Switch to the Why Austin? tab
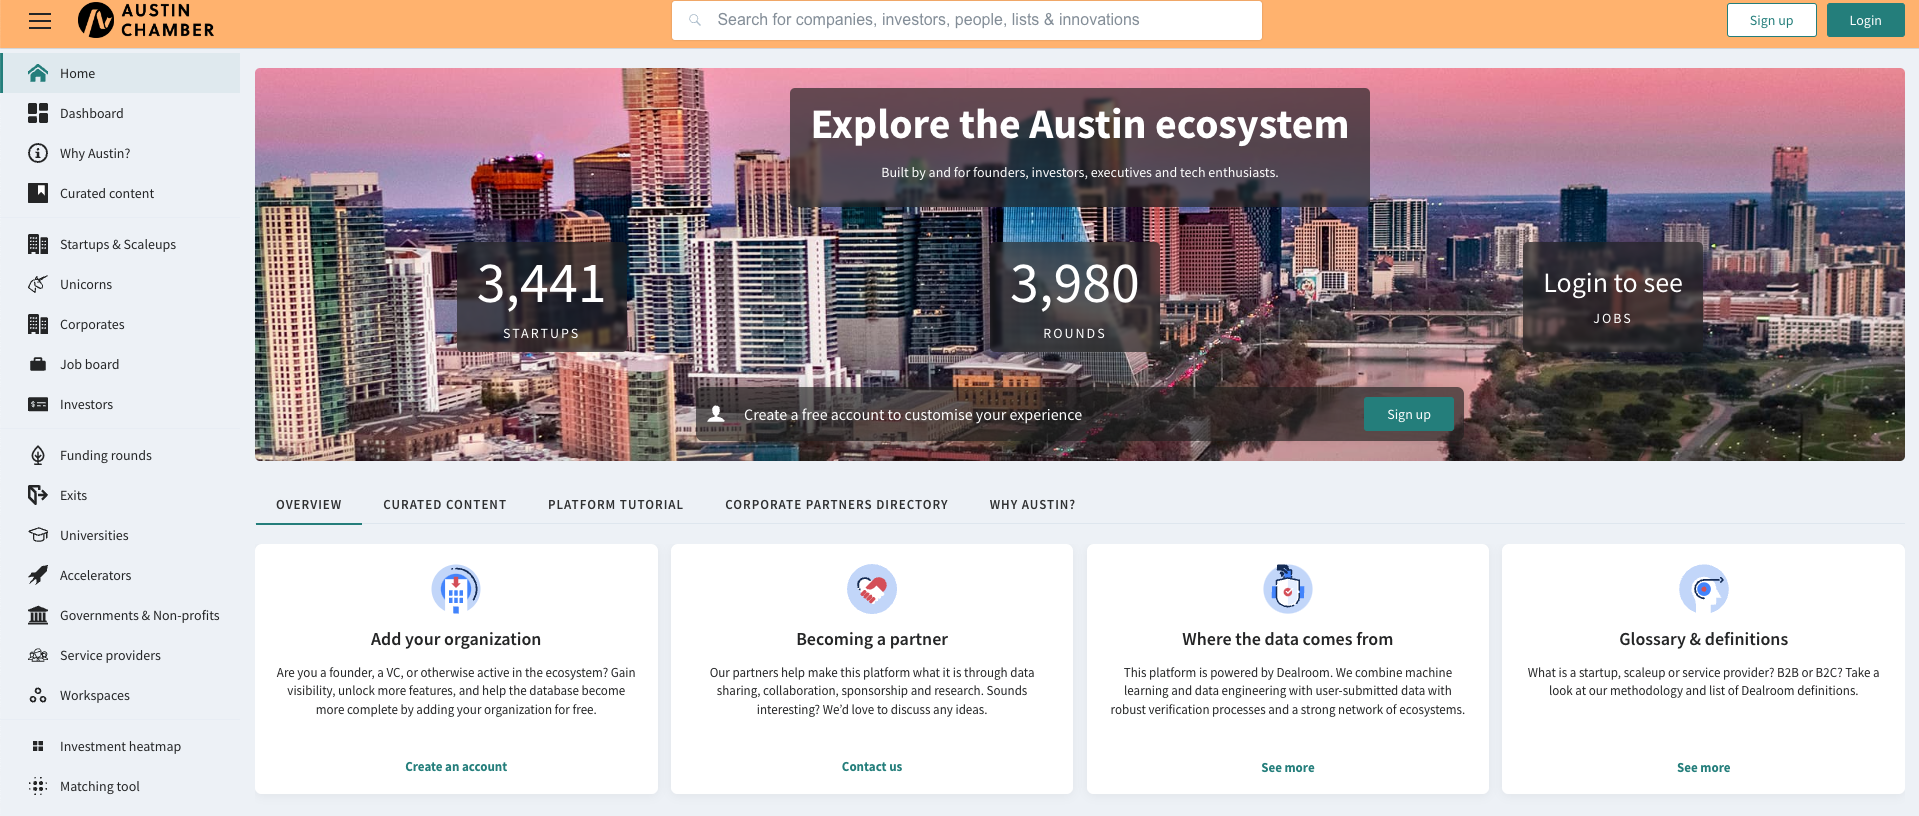 [x=1033, y=505]
